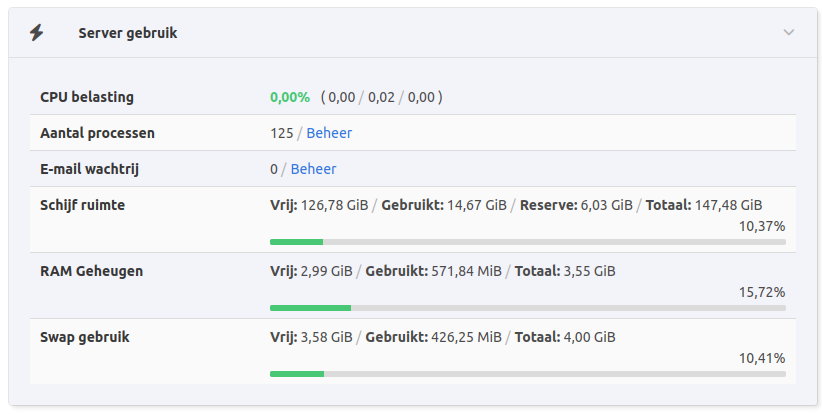822x418 pixels.
Task: Collapse the Server gebruik panel chevron
Action: [789, 33]
